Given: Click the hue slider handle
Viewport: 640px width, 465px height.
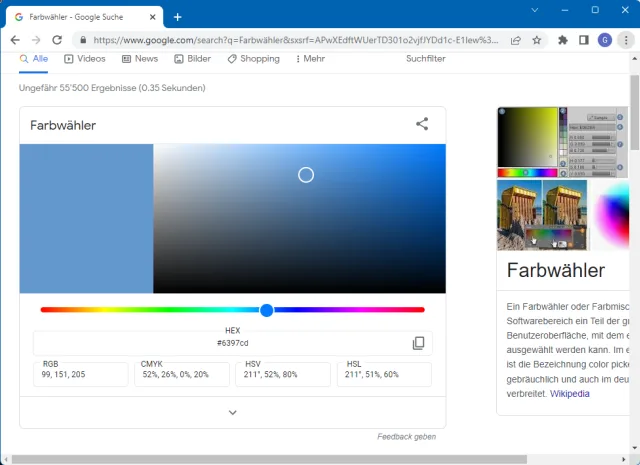Looking at the screenshot, I should pyautogui.click(x=267, y=310).
